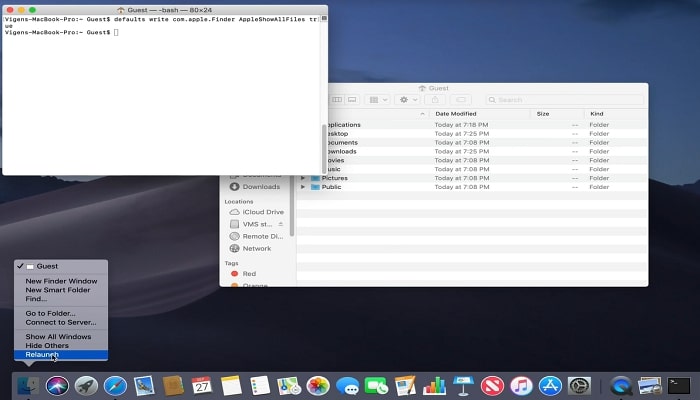The image size is (700, 400).
Task: Open Launchpad rocket icon in dock
Action: 86,385
